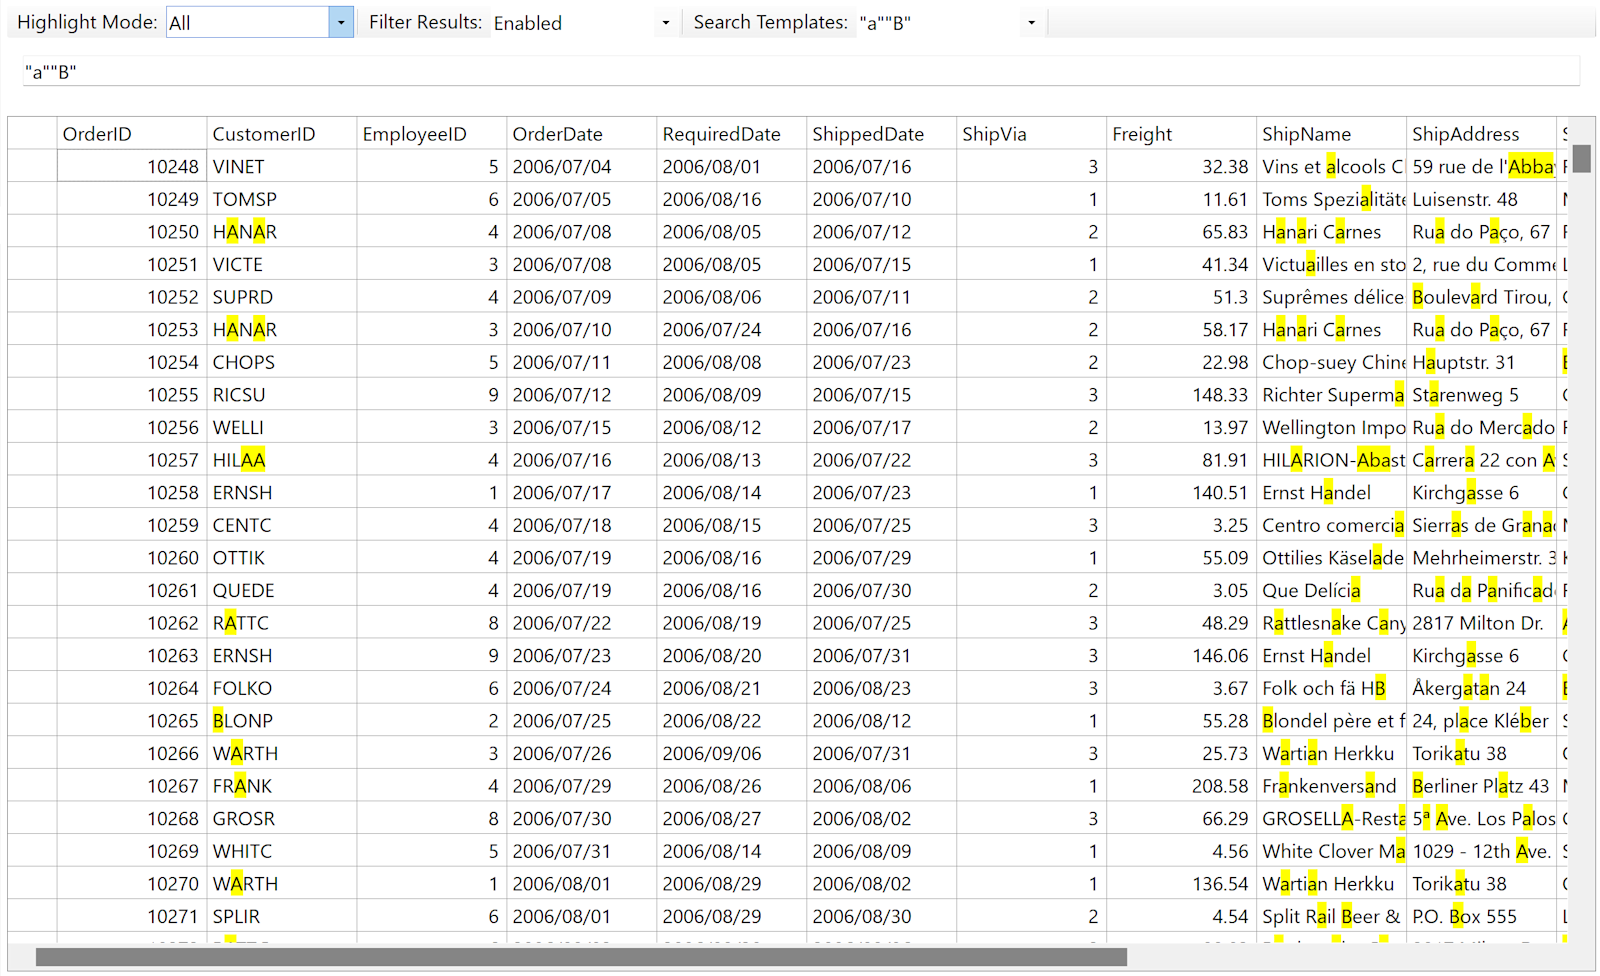Click the vertical scrollbar thumb
Image resolution: width=1600 pixels, height=976 pixels.
(1581, 158)
